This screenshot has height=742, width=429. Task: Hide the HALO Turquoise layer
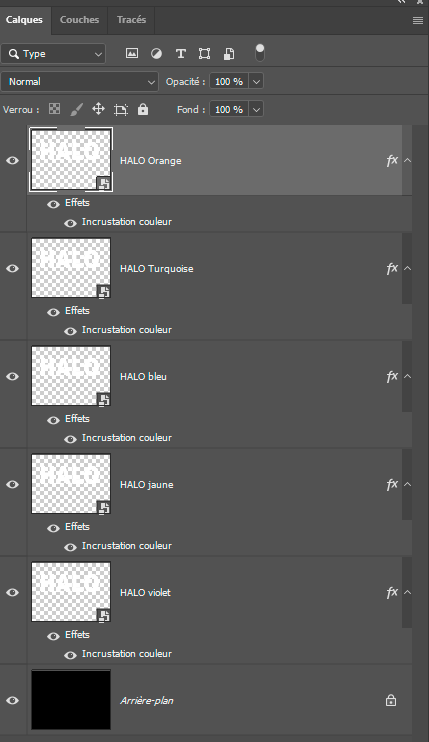13,268
